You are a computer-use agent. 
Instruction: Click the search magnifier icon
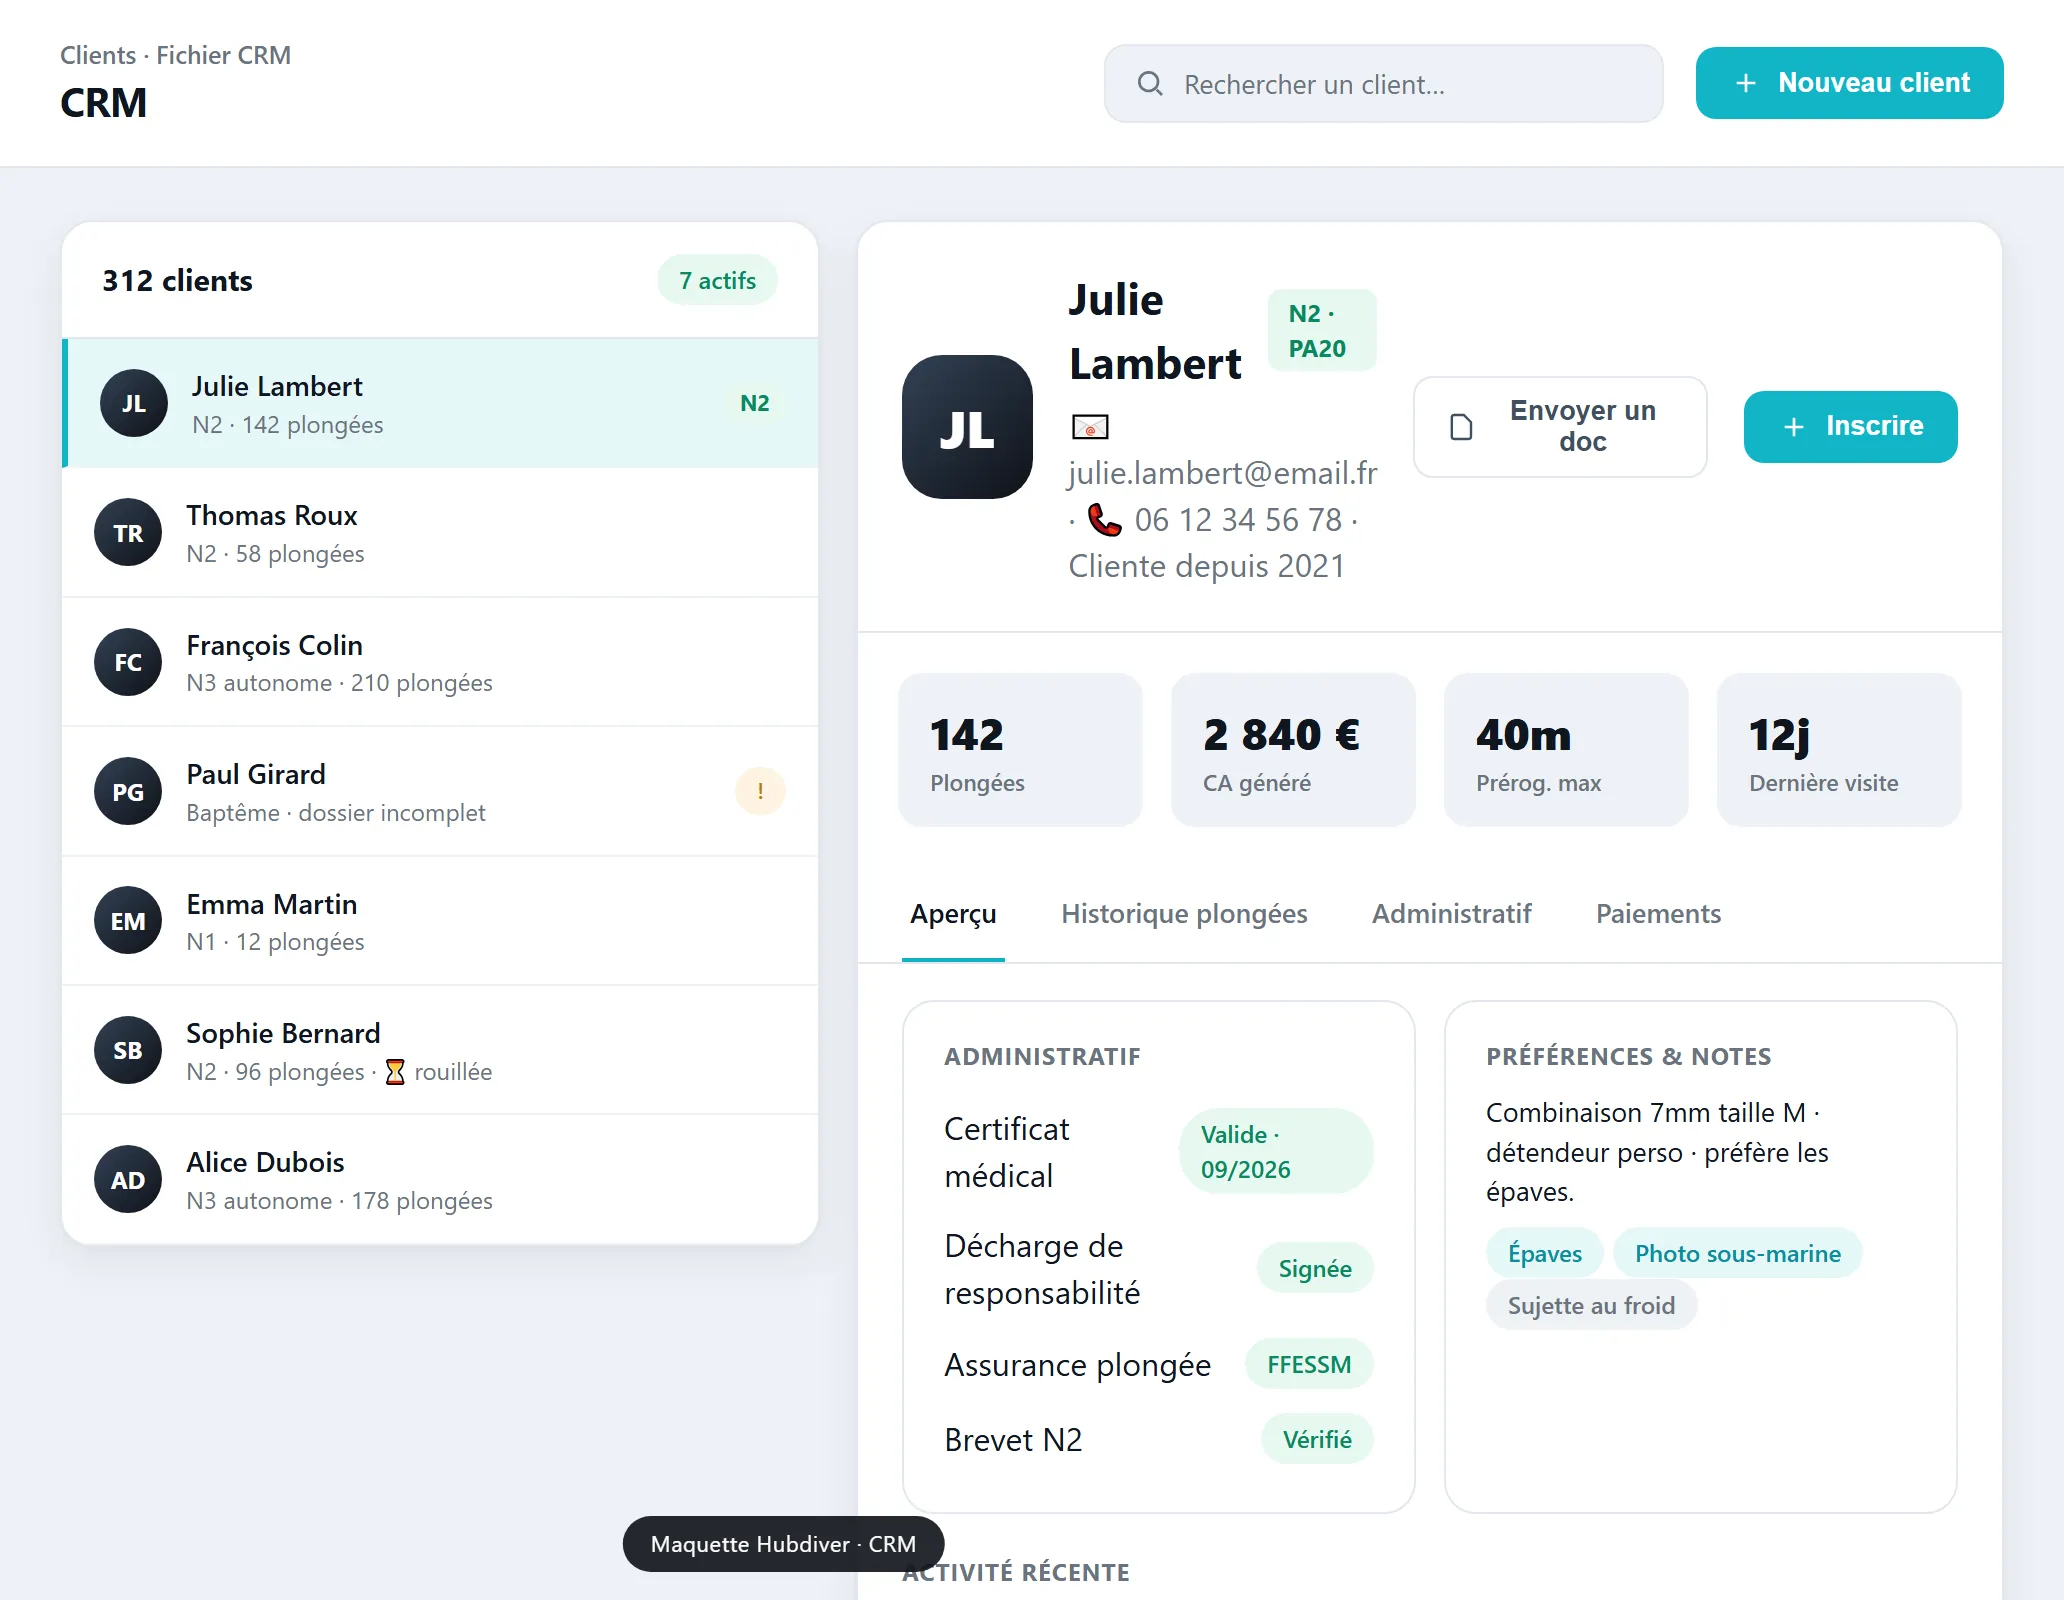click(x=1150, y=83)
